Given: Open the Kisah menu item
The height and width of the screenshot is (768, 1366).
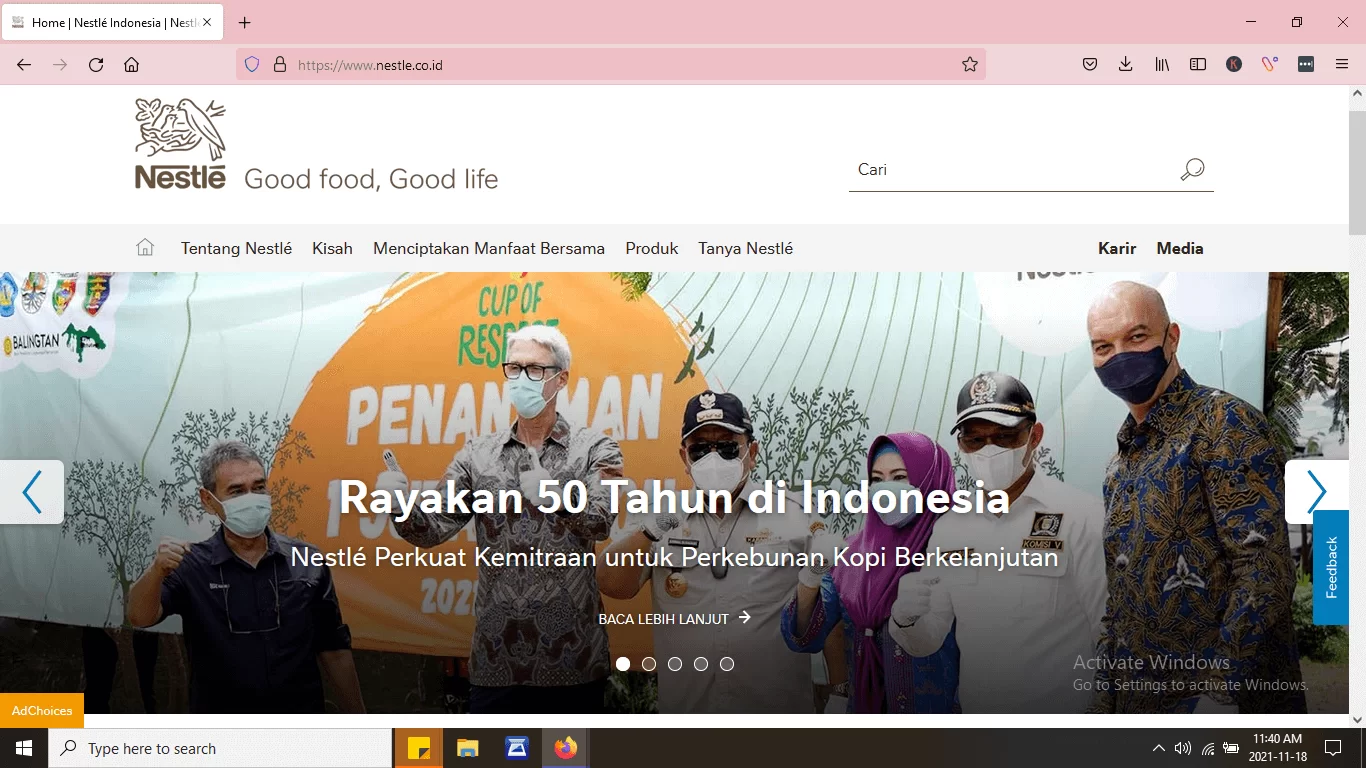Looking at the screenshot, I should [x=332, y=248].
